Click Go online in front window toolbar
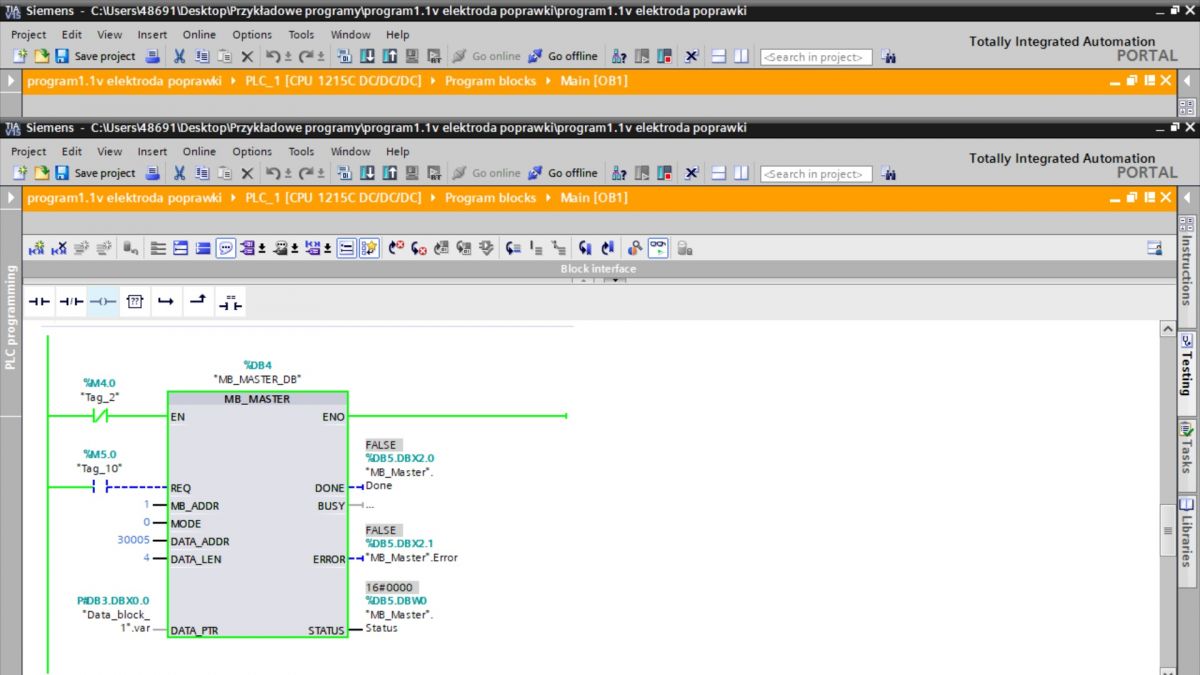1200x675 pixels. (487, 173)
